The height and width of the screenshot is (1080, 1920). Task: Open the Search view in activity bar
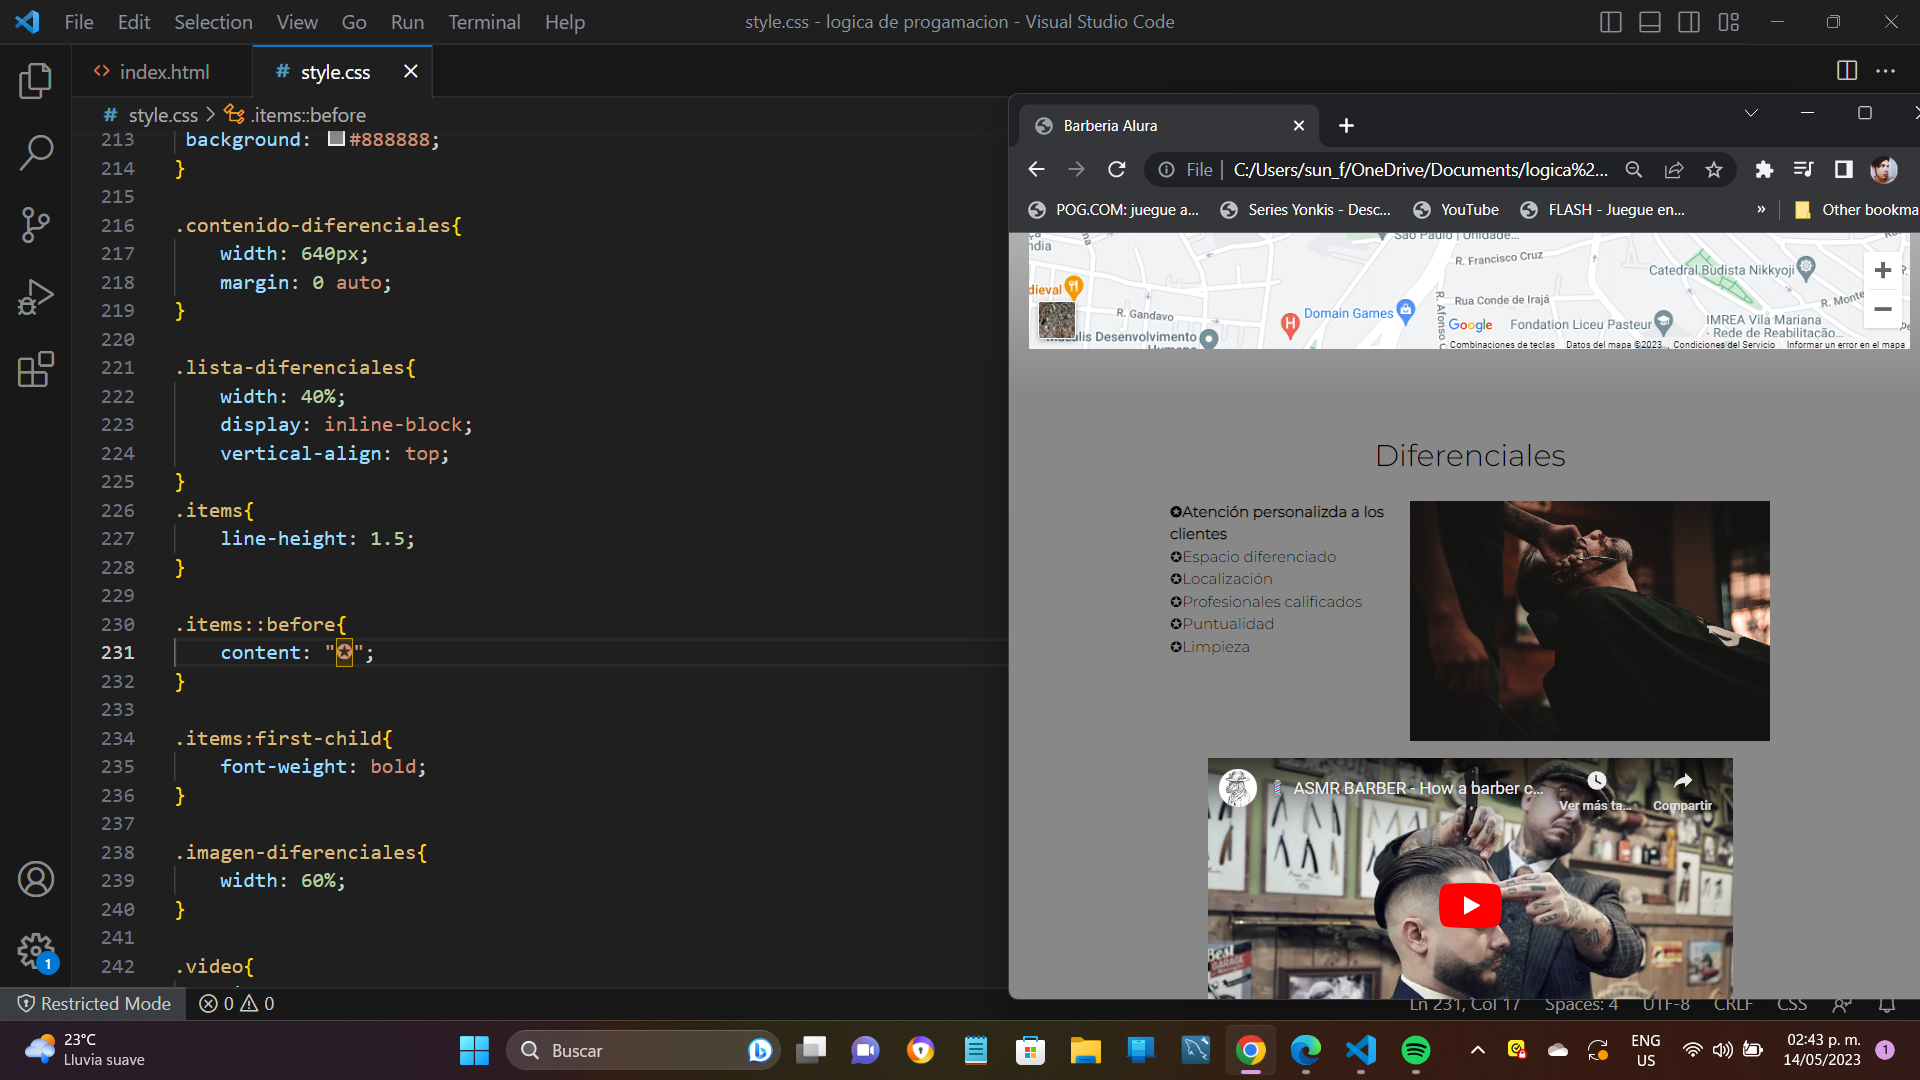click(36, 153)
